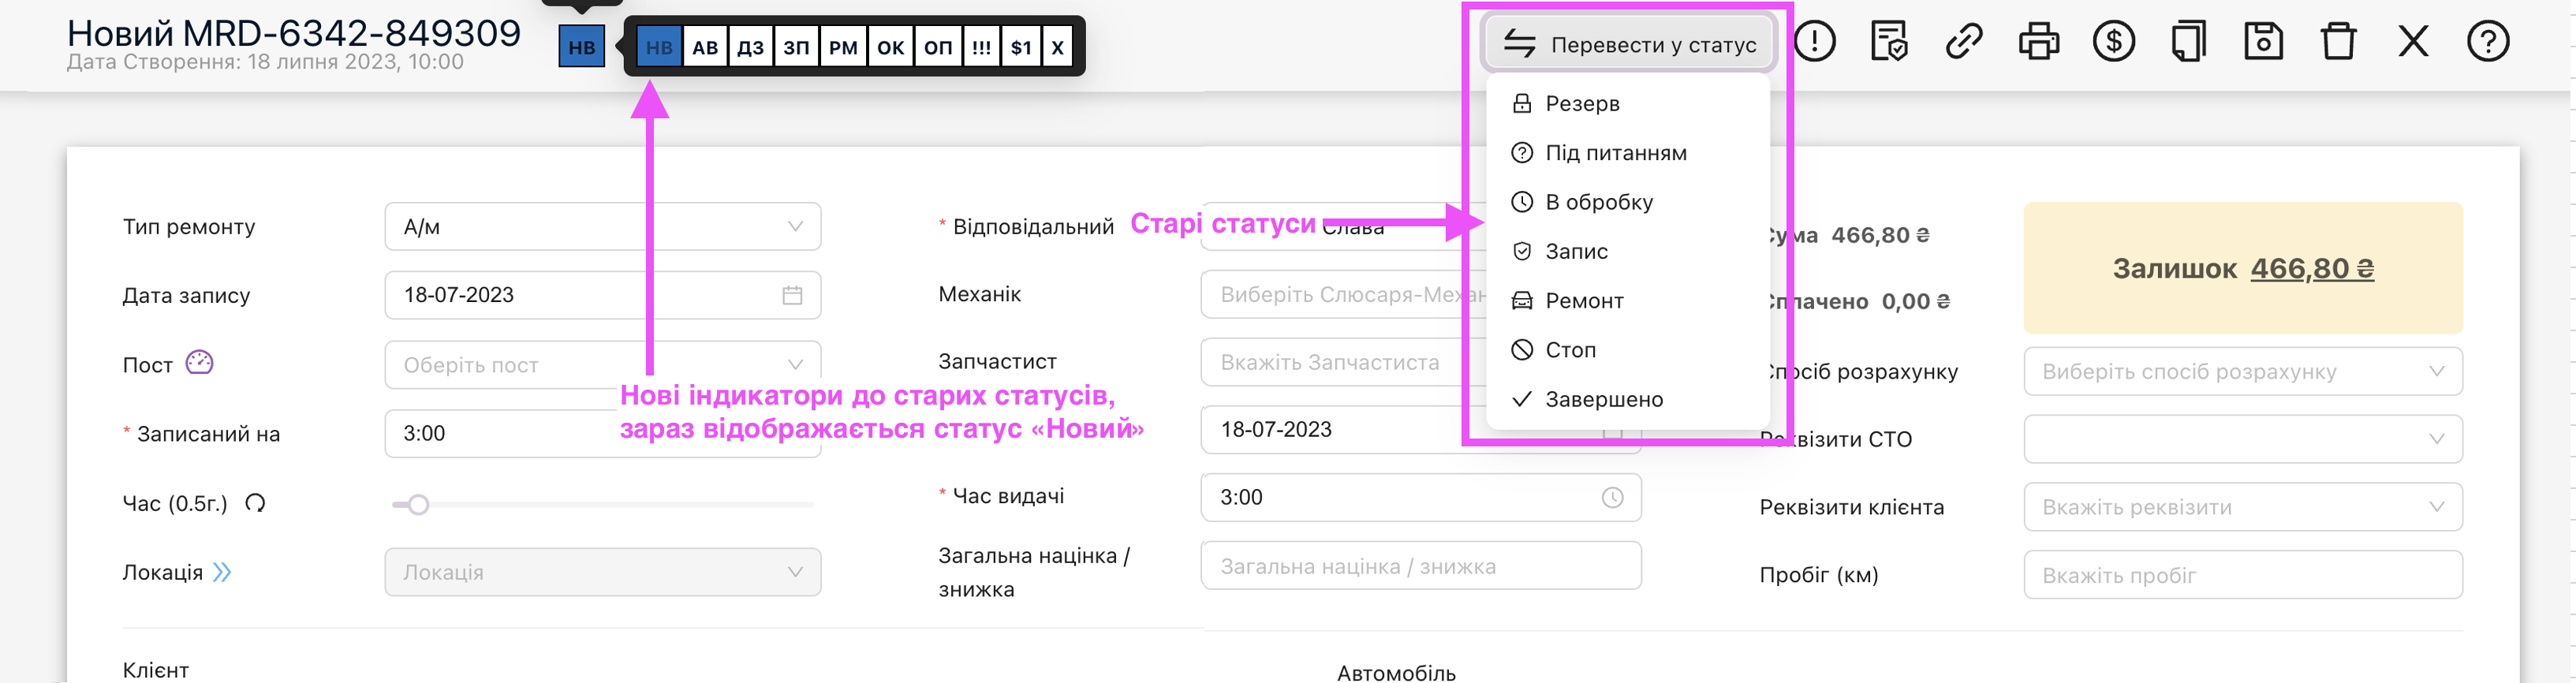Delete the order with trash icon

pos(2338,42)
